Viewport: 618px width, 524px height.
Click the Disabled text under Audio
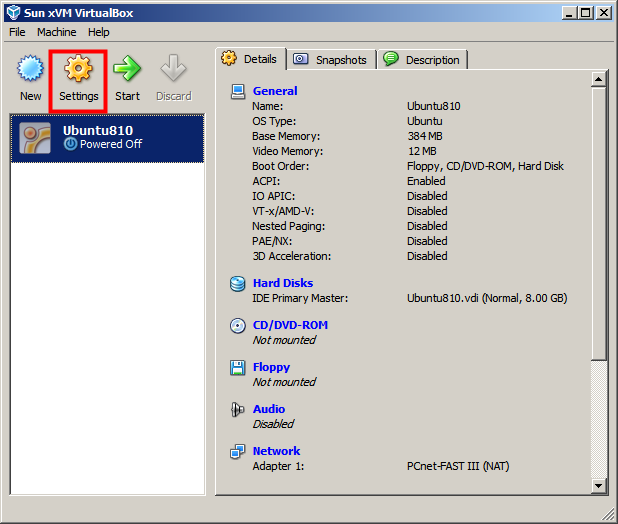tap(273, 424)
